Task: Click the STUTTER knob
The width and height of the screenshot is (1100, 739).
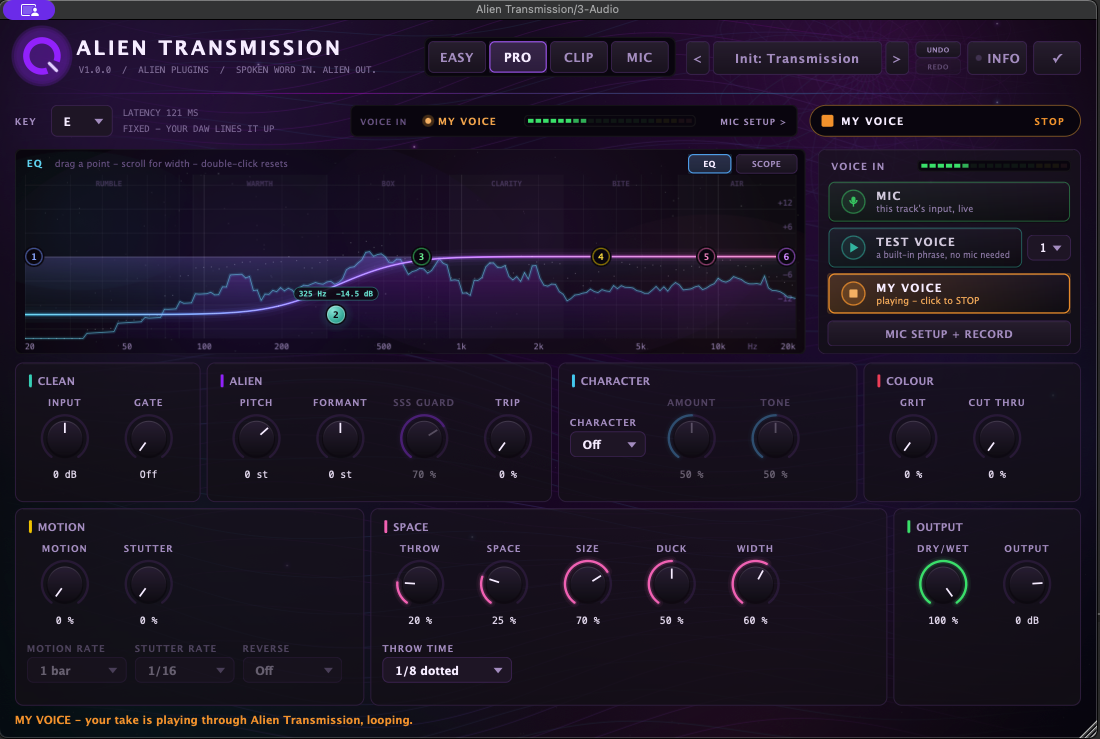Action: coord(148,584)
